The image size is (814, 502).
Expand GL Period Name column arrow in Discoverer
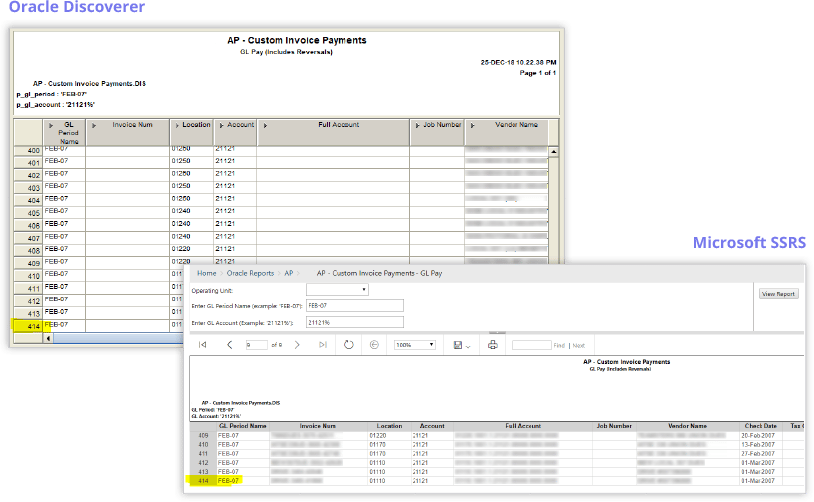[51, 126]
